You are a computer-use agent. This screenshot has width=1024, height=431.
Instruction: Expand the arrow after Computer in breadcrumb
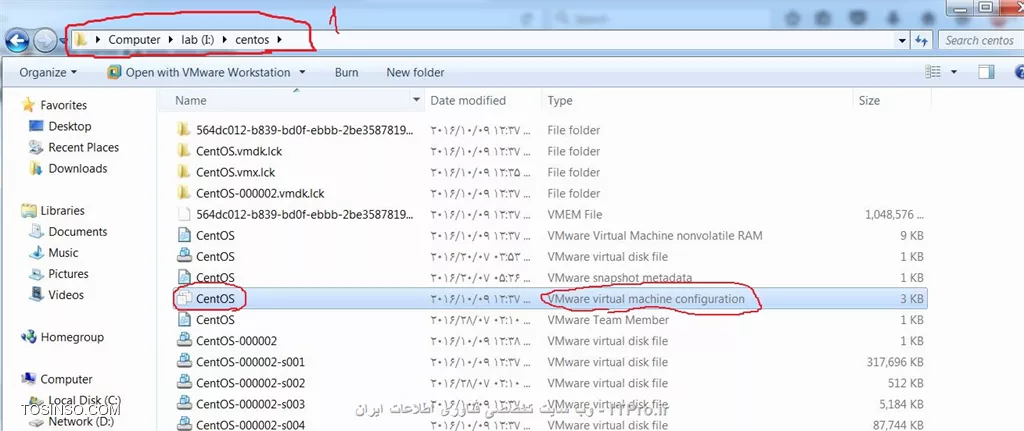point(171,40)
